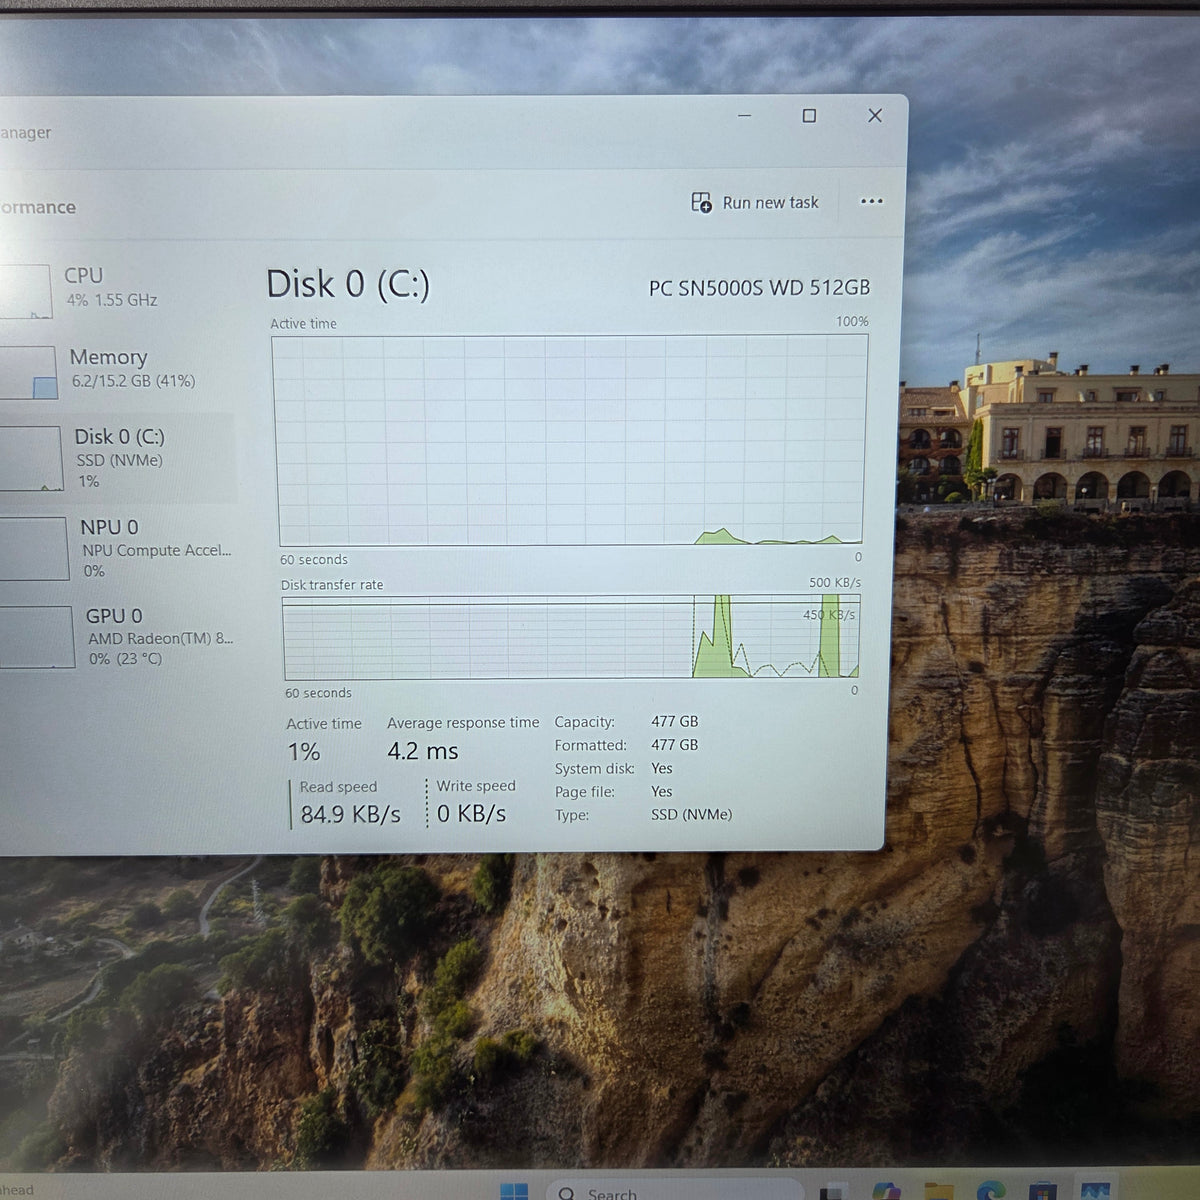
Task: Click the Task Manager taskbar icon
Action: 1096,1192
